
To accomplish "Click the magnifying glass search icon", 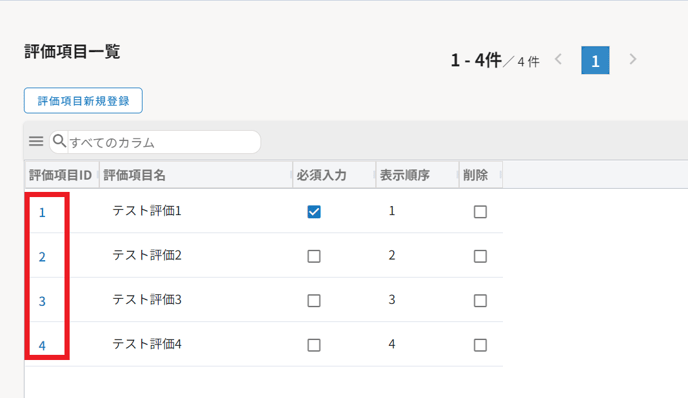I will (59, 141).
